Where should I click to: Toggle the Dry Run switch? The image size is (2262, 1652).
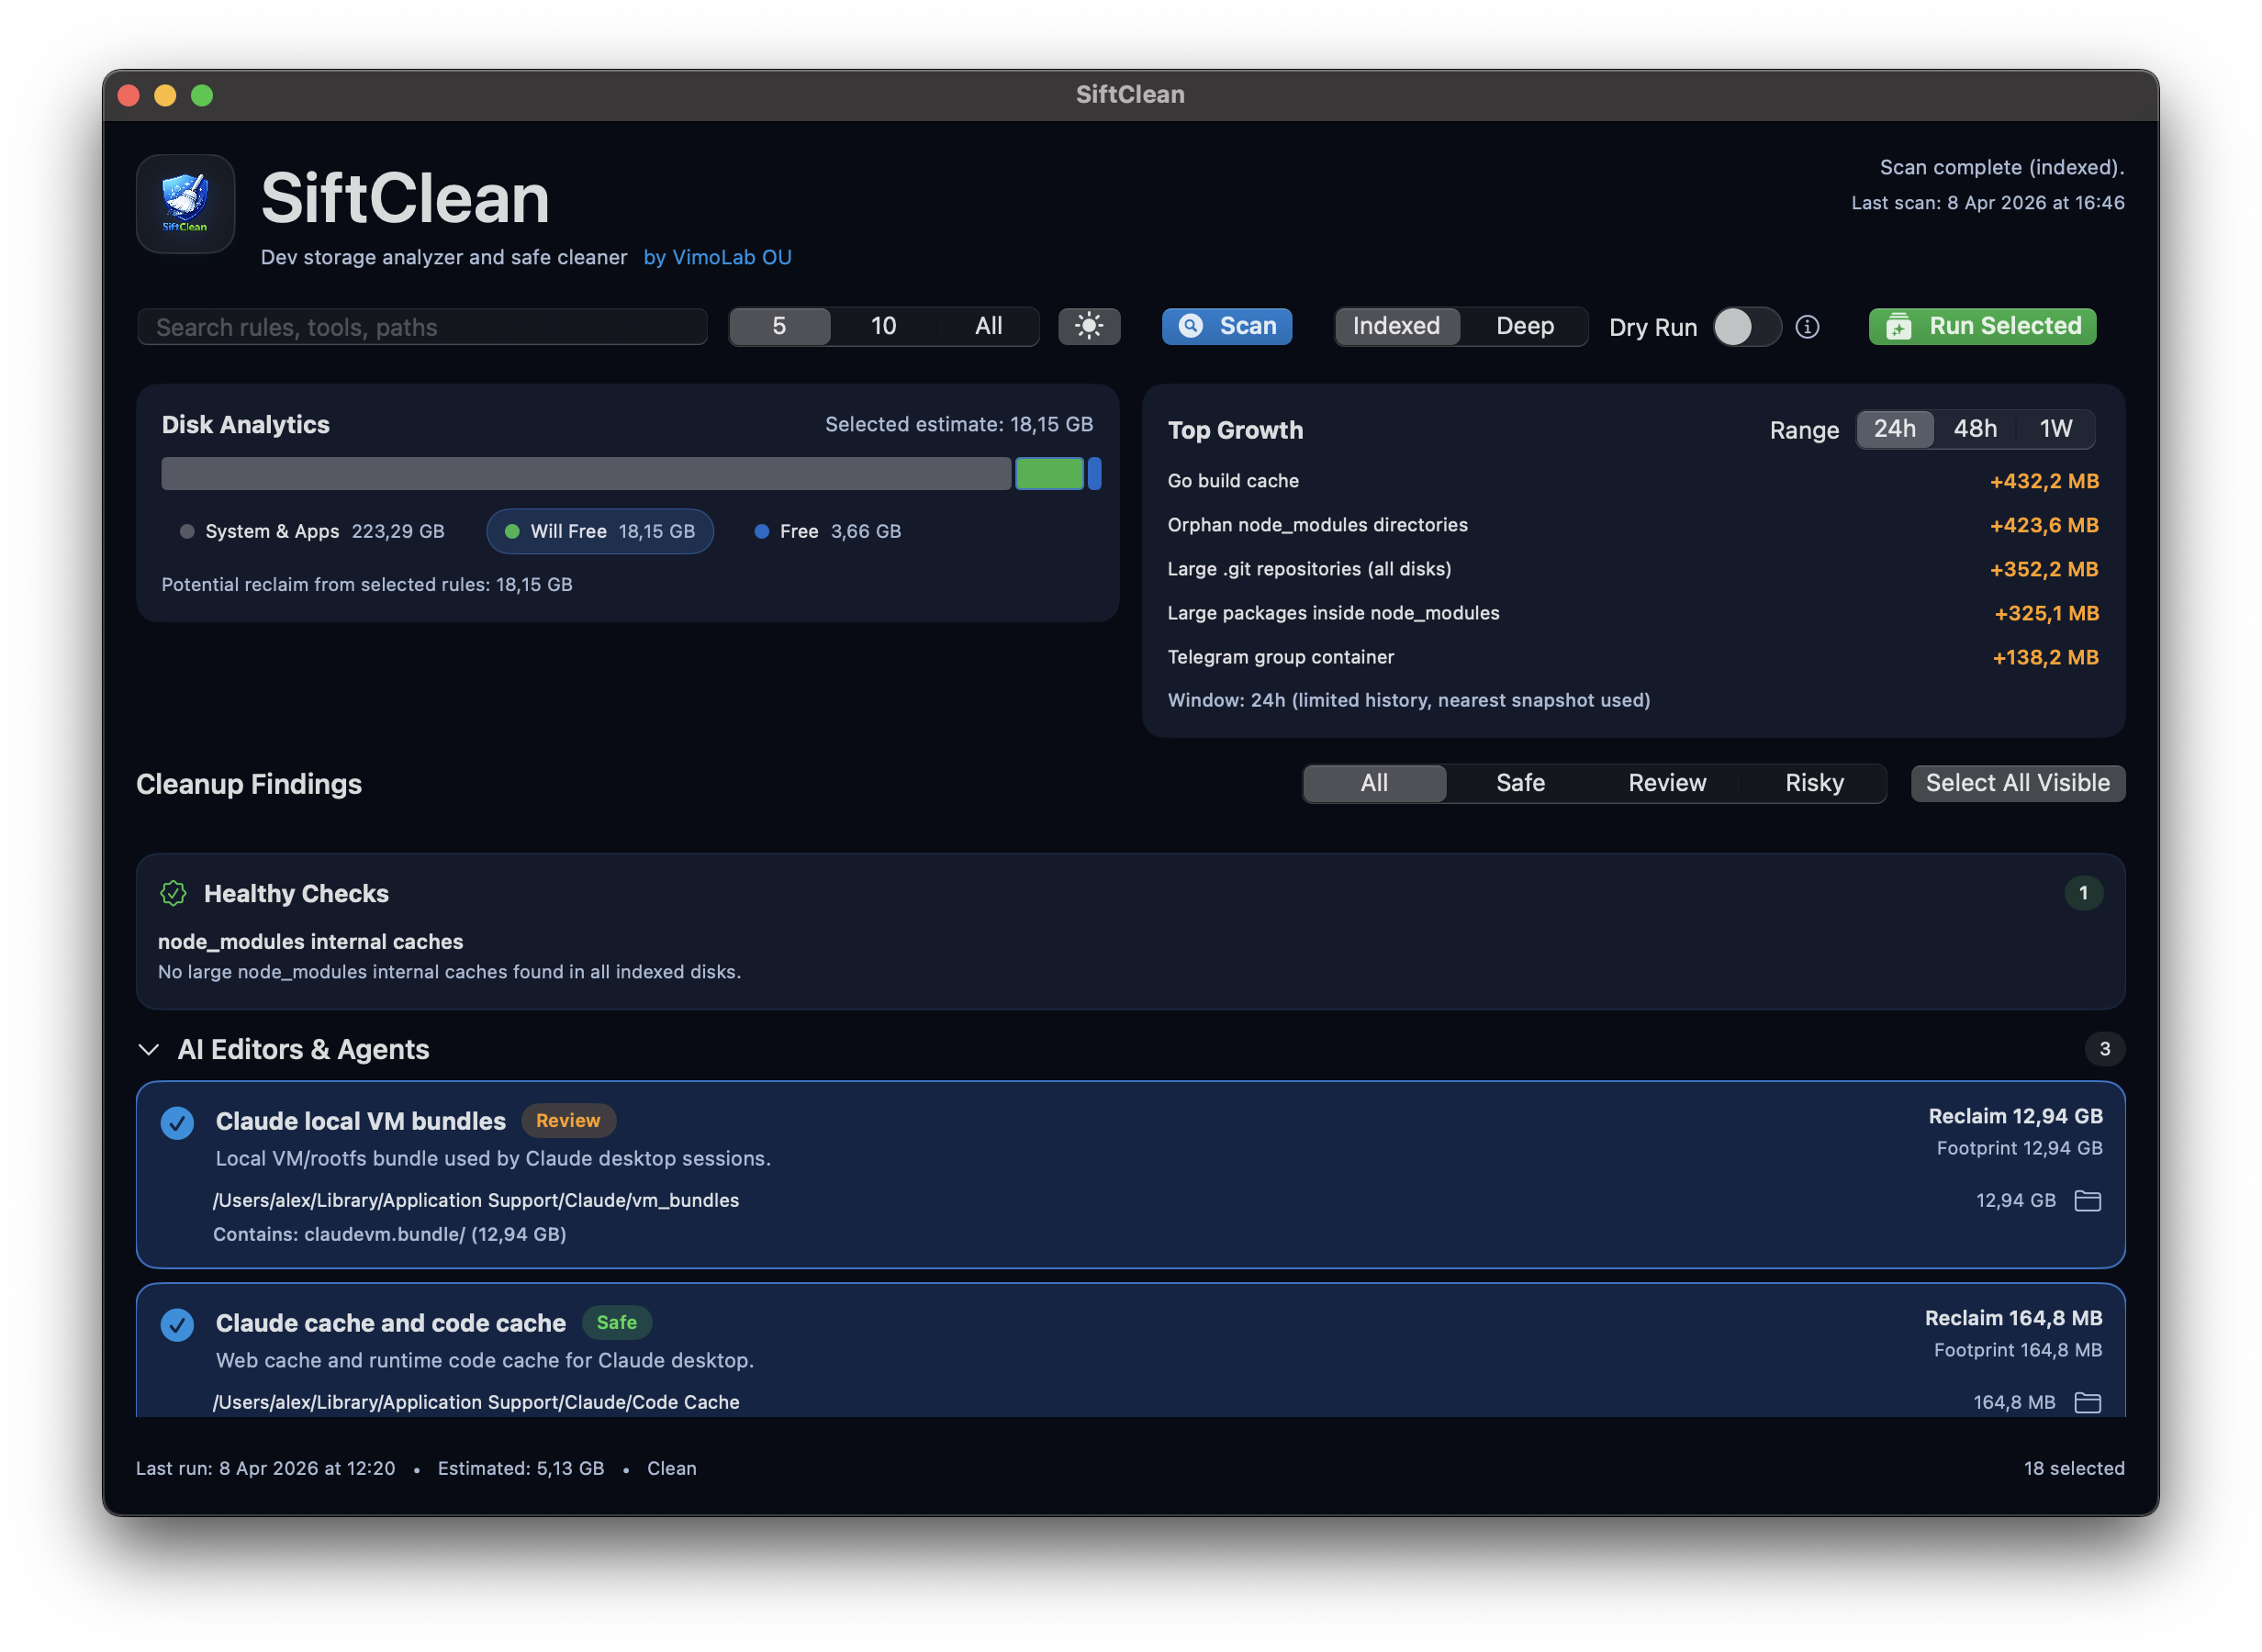1747,327
